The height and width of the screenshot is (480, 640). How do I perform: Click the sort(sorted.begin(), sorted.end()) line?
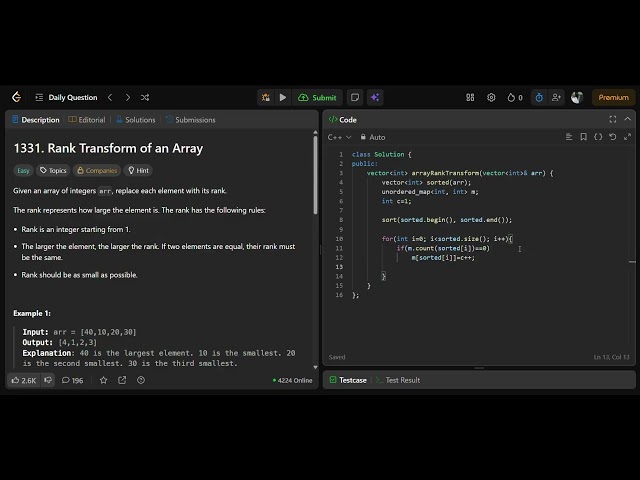click(x=447, y=220)
